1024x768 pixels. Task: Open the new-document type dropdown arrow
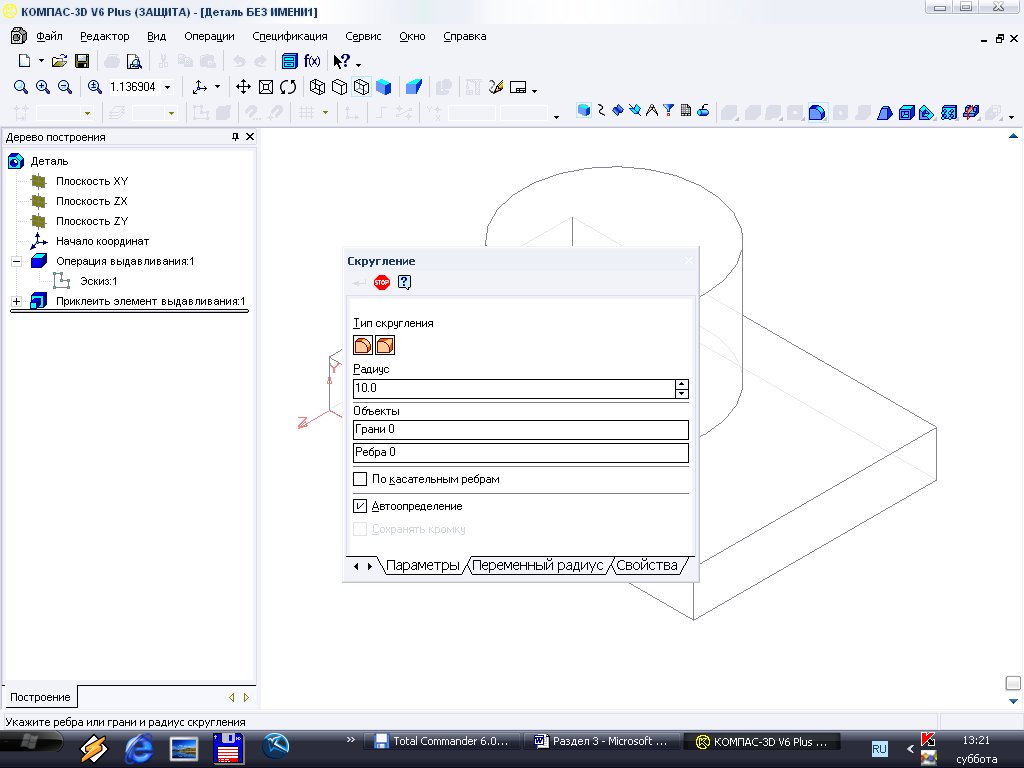tap(41, 61)
